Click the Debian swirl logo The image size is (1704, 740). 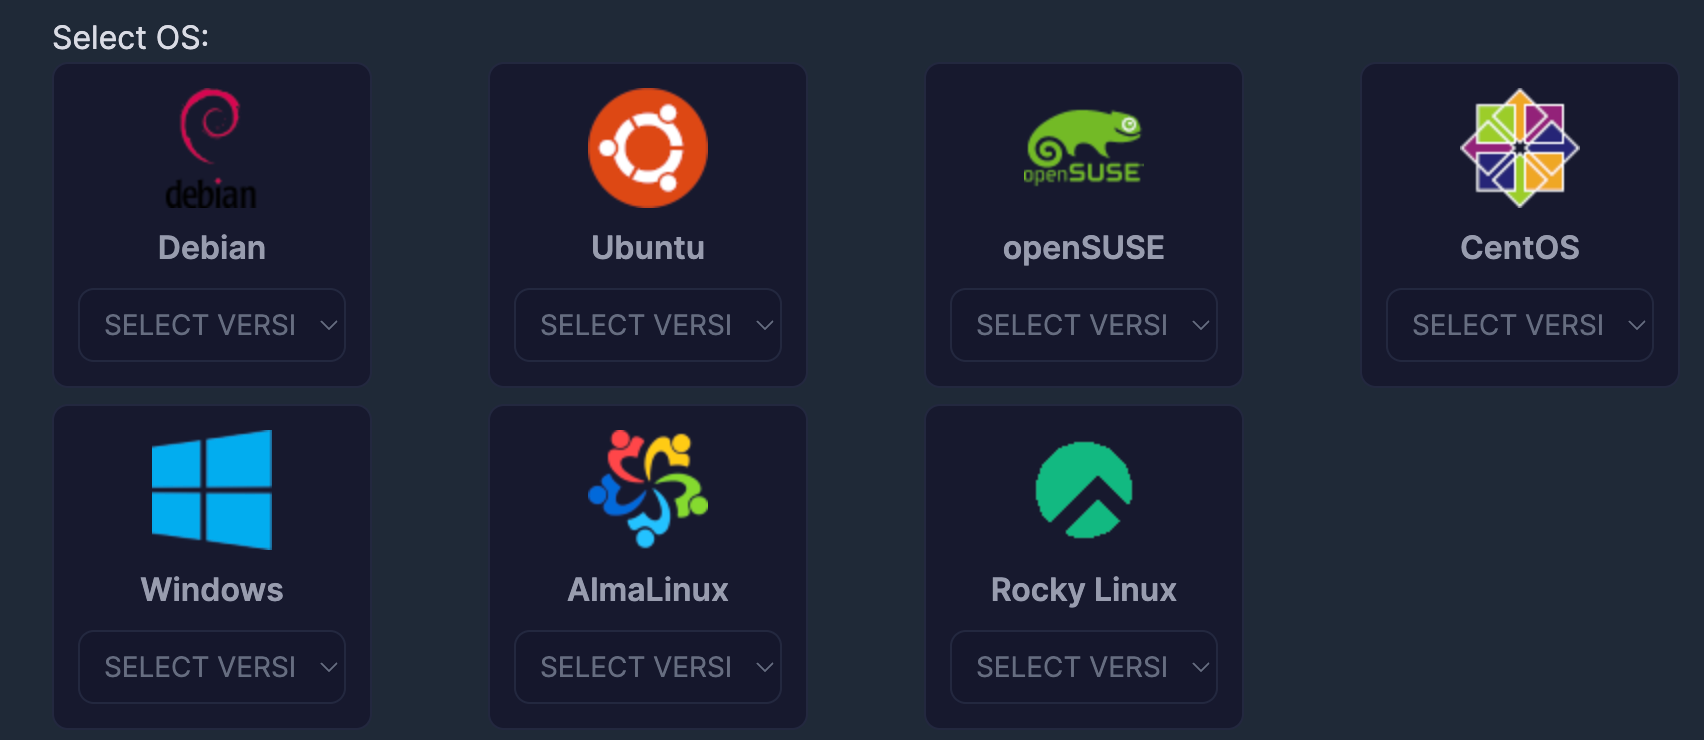click(211, 148)
